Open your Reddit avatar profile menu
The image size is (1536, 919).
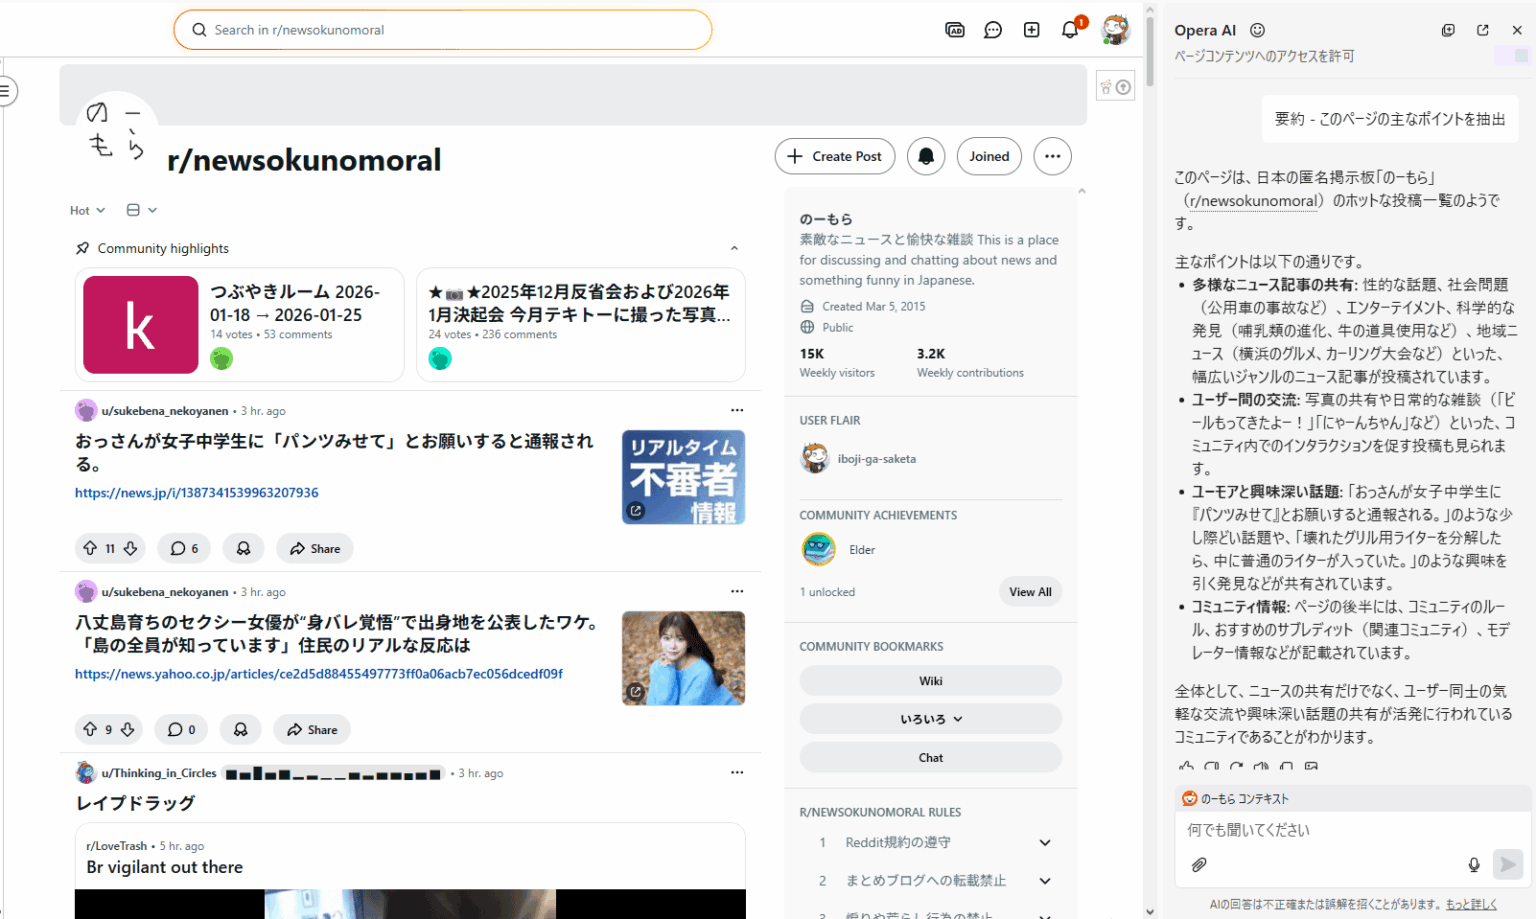1116,29
